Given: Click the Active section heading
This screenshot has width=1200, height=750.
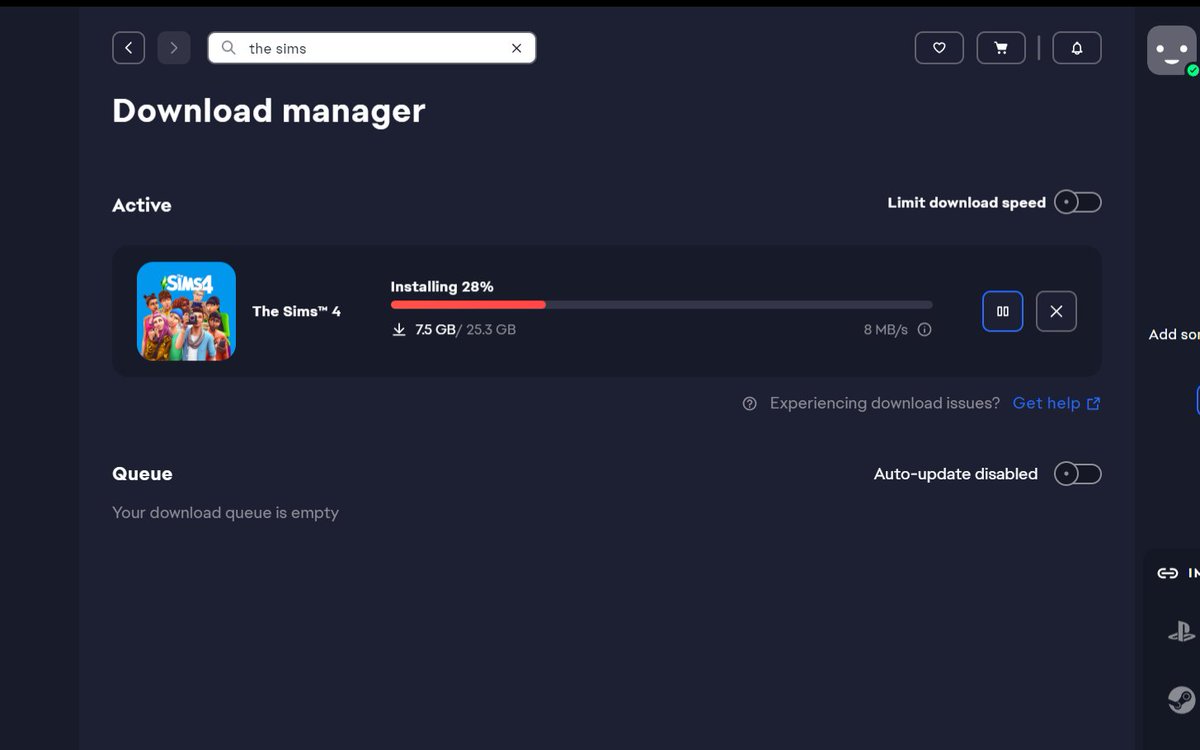Looking at the screenshot, I should (x=142, y=205).
